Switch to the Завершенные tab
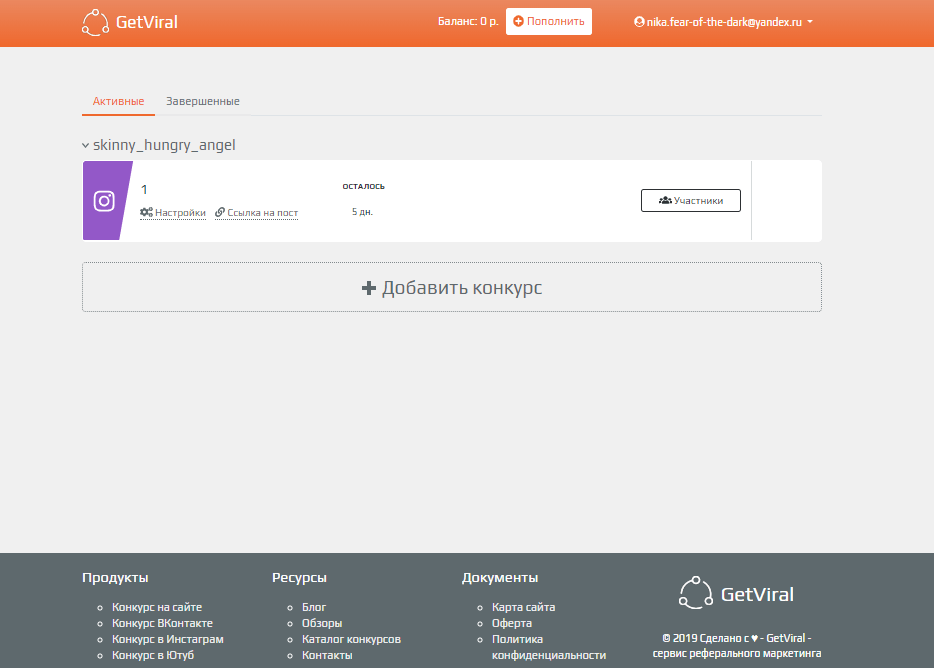The width and height of the screenshot is (934, 668). tap(202, 101)
